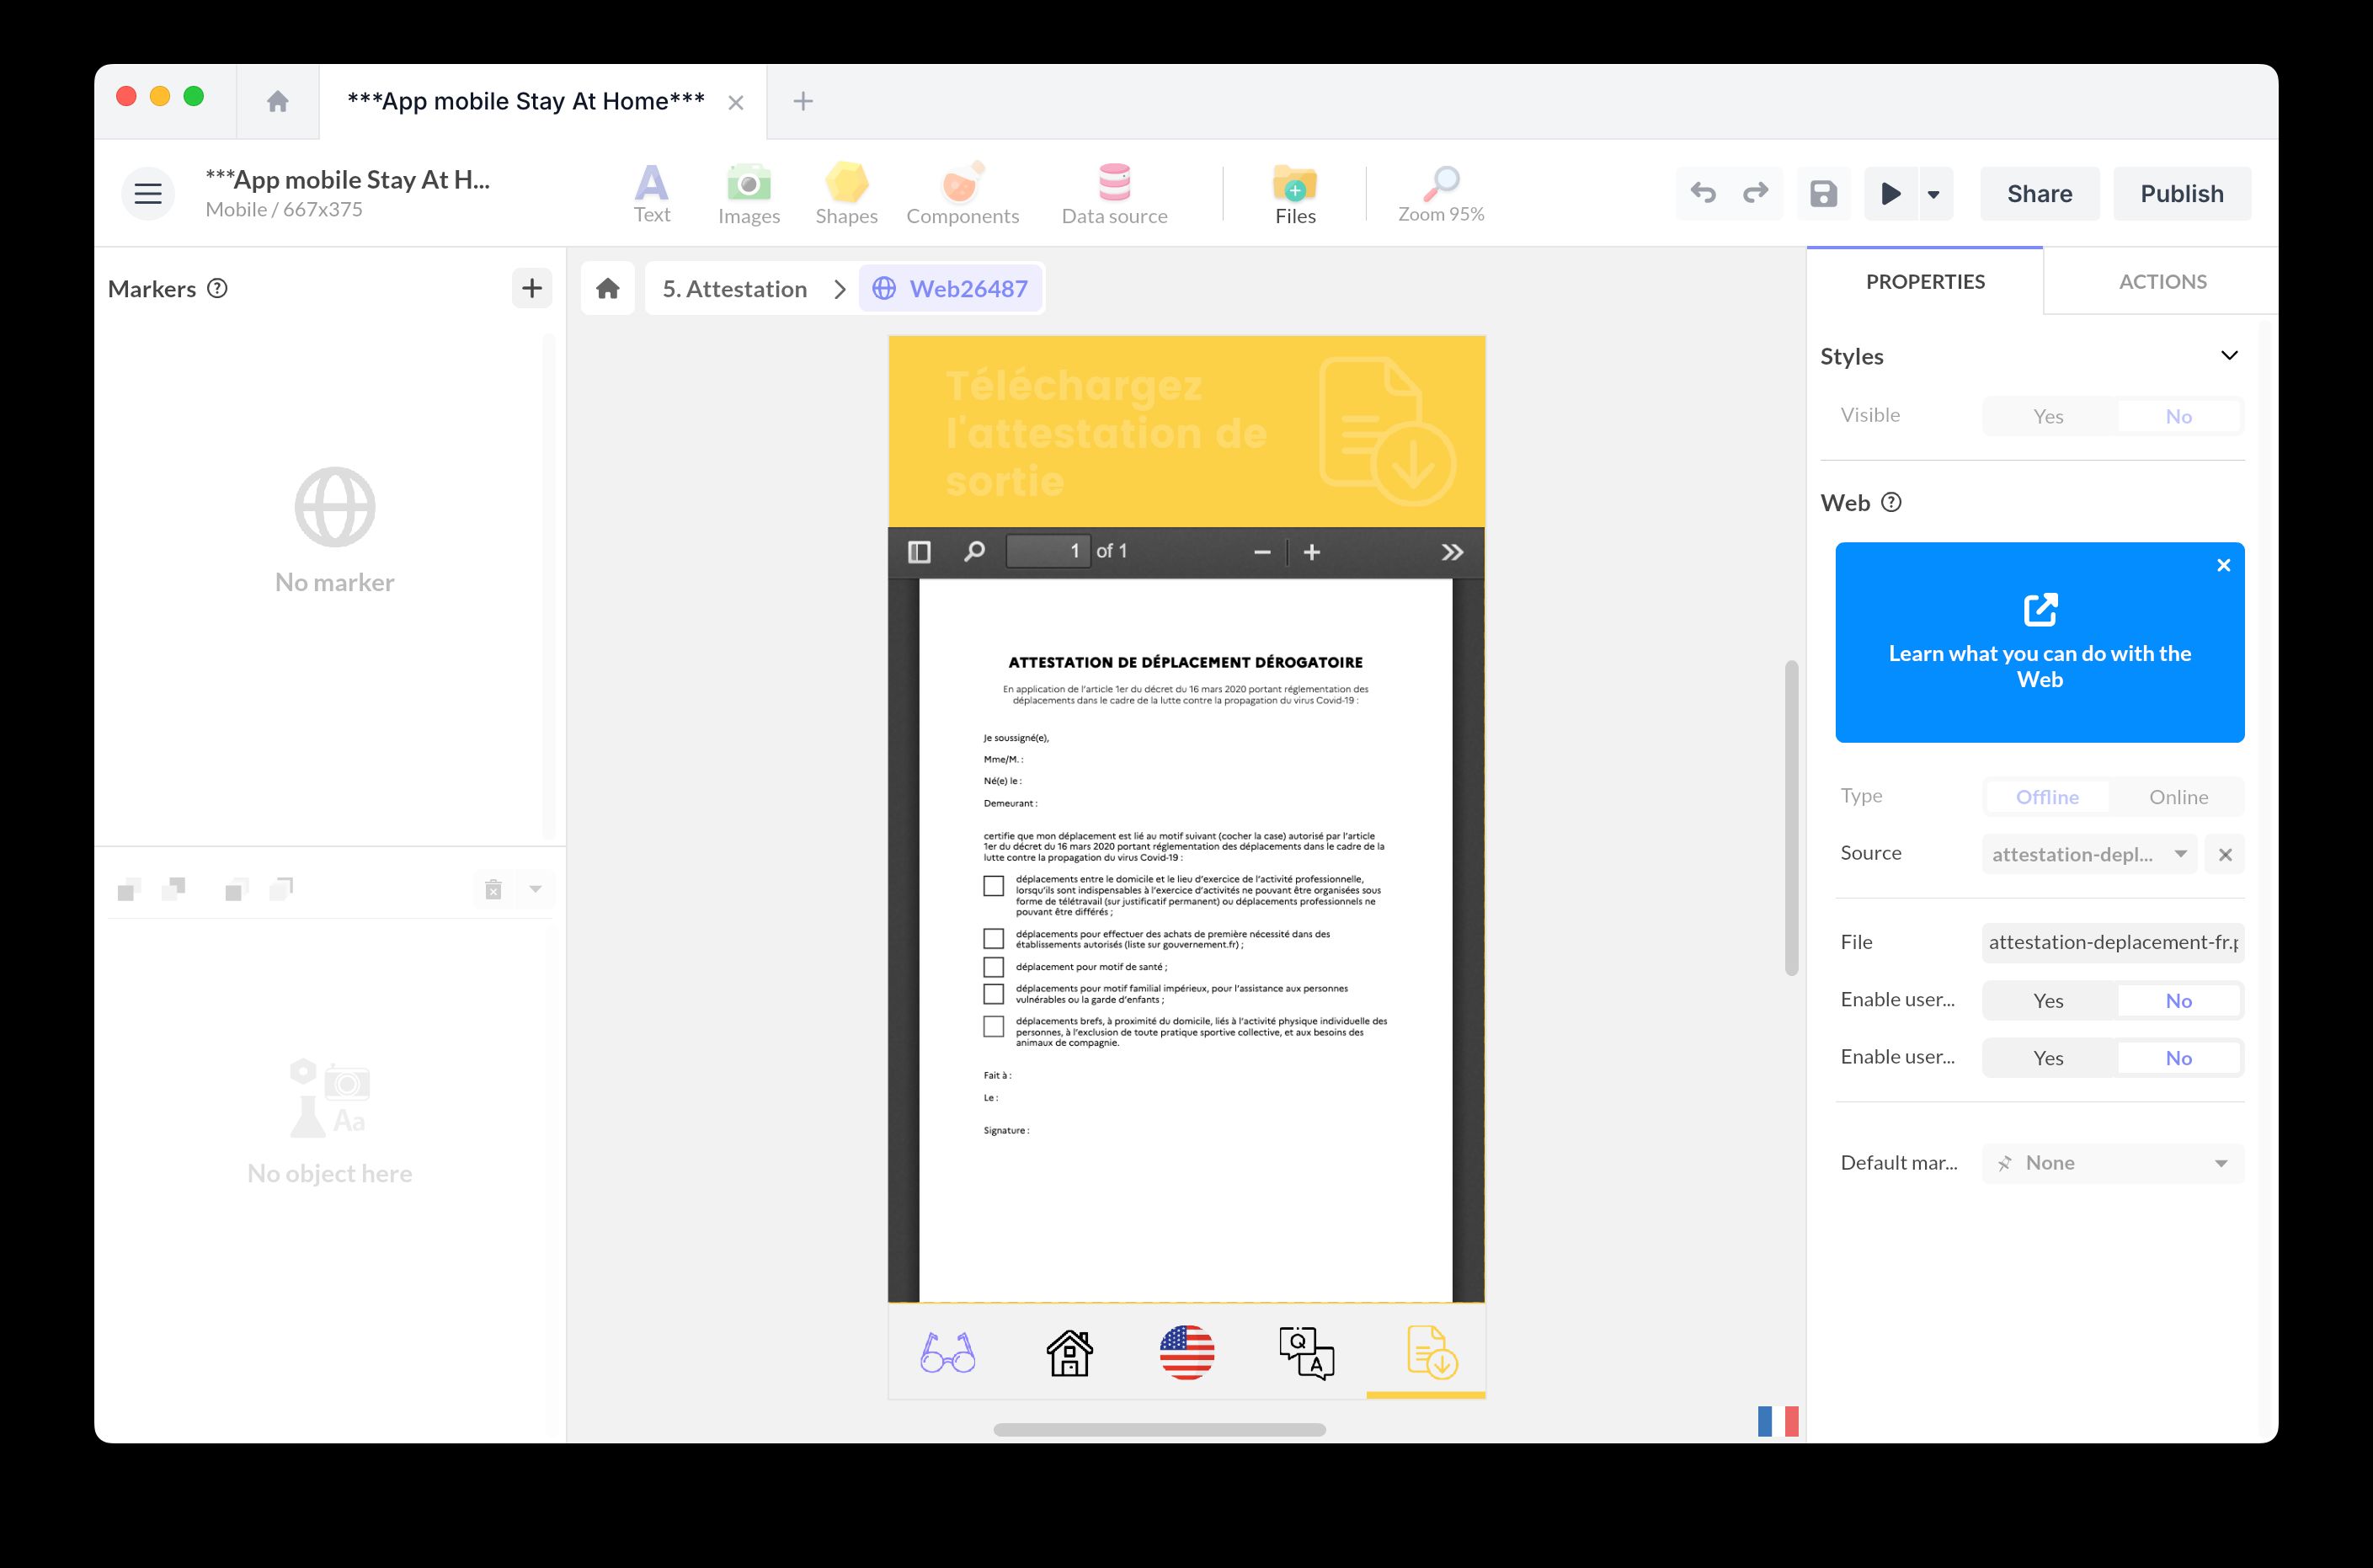Viewport: 2373px width, 1568px height.
Task: Enable user option by clicking Yes
Action: click(2048, 1000)
